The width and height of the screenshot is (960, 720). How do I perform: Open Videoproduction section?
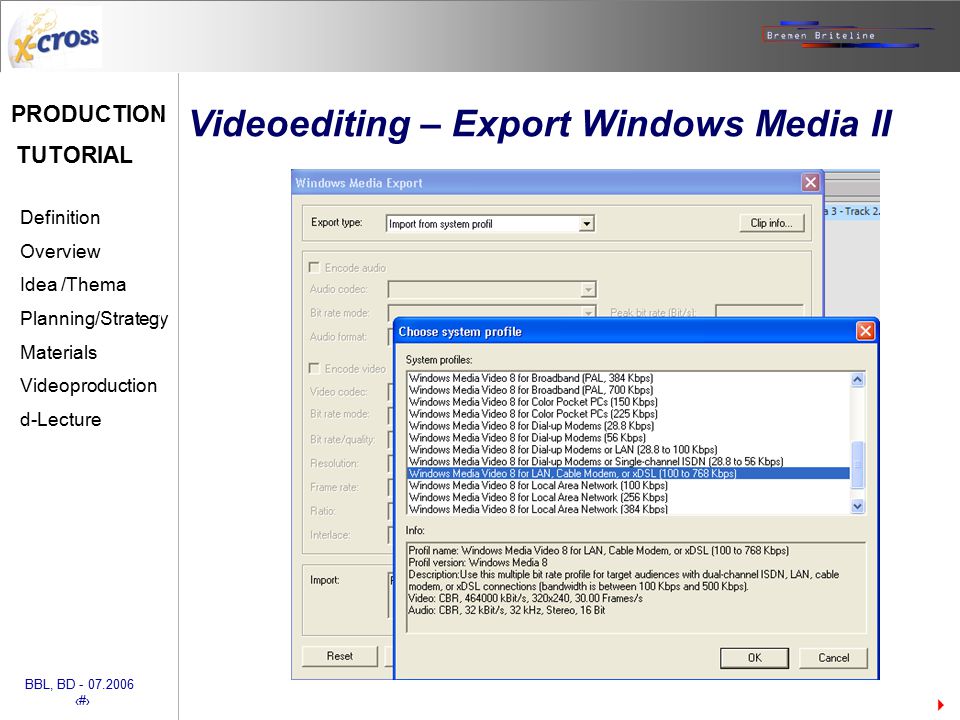click(89, 386)
